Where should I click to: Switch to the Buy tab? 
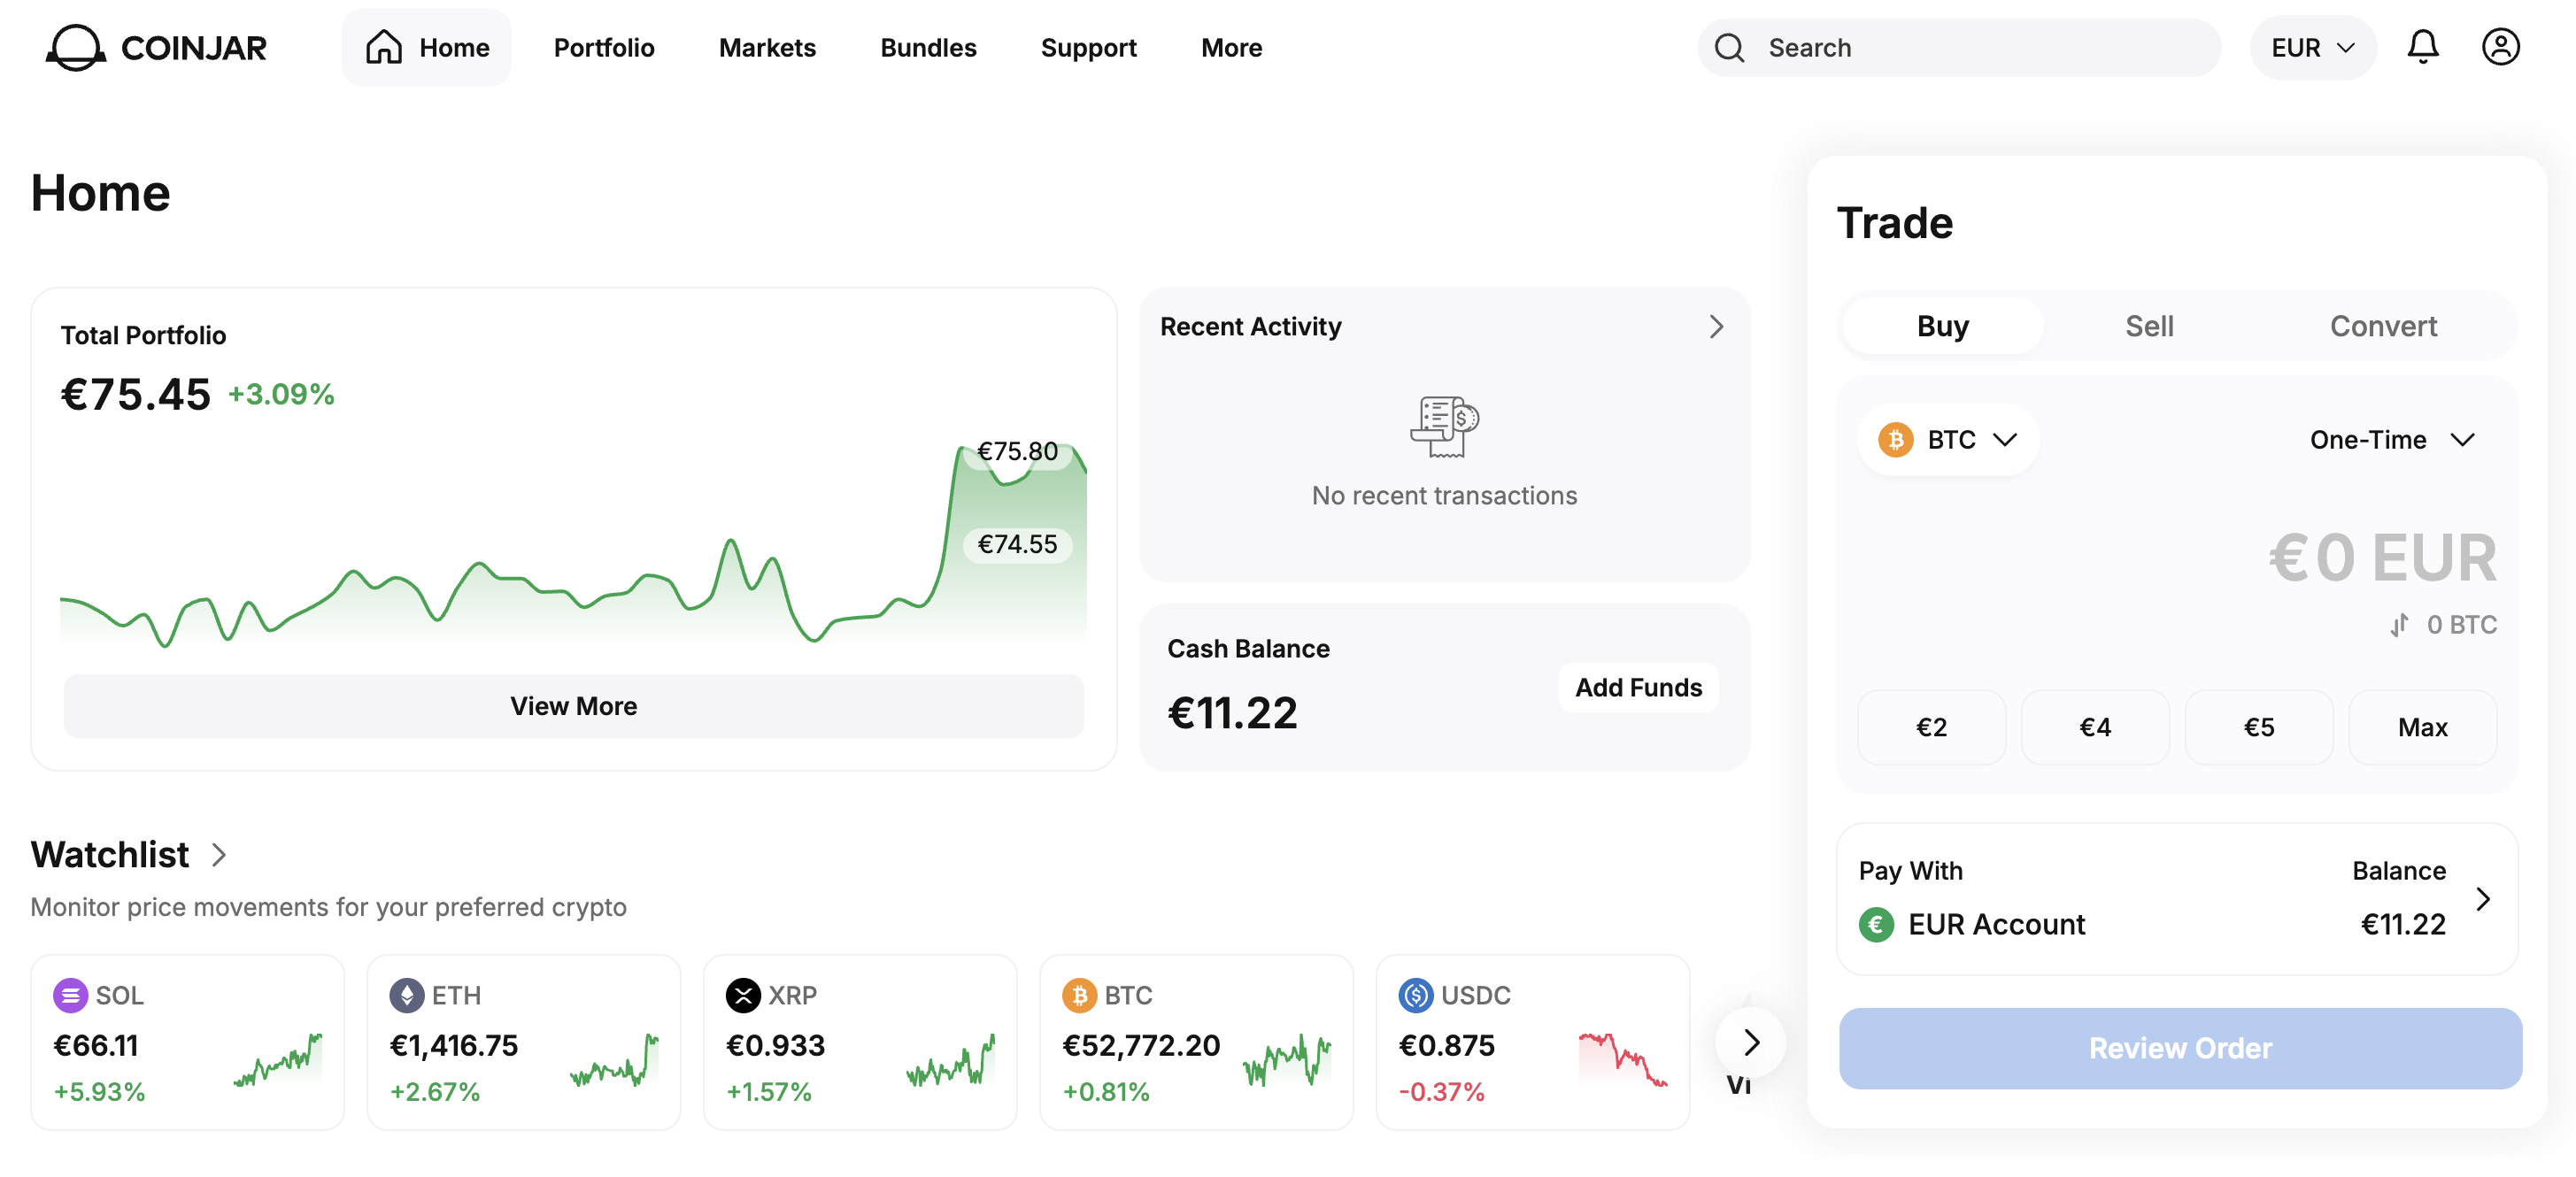tap(1942, 326)
